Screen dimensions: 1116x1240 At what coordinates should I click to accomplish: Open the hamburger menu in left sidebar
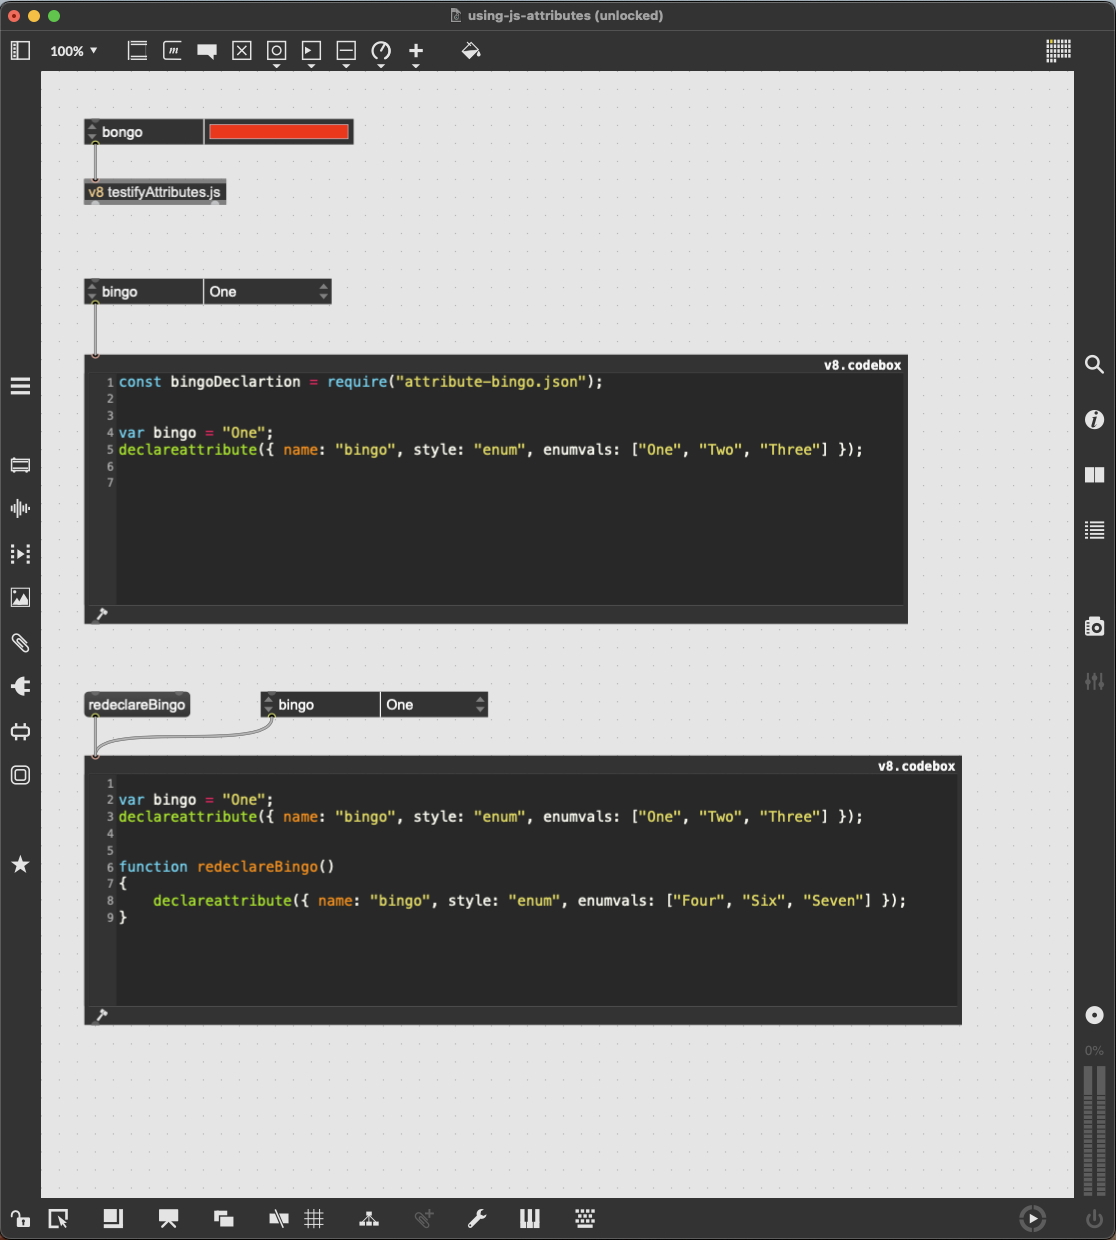[20, 386]
